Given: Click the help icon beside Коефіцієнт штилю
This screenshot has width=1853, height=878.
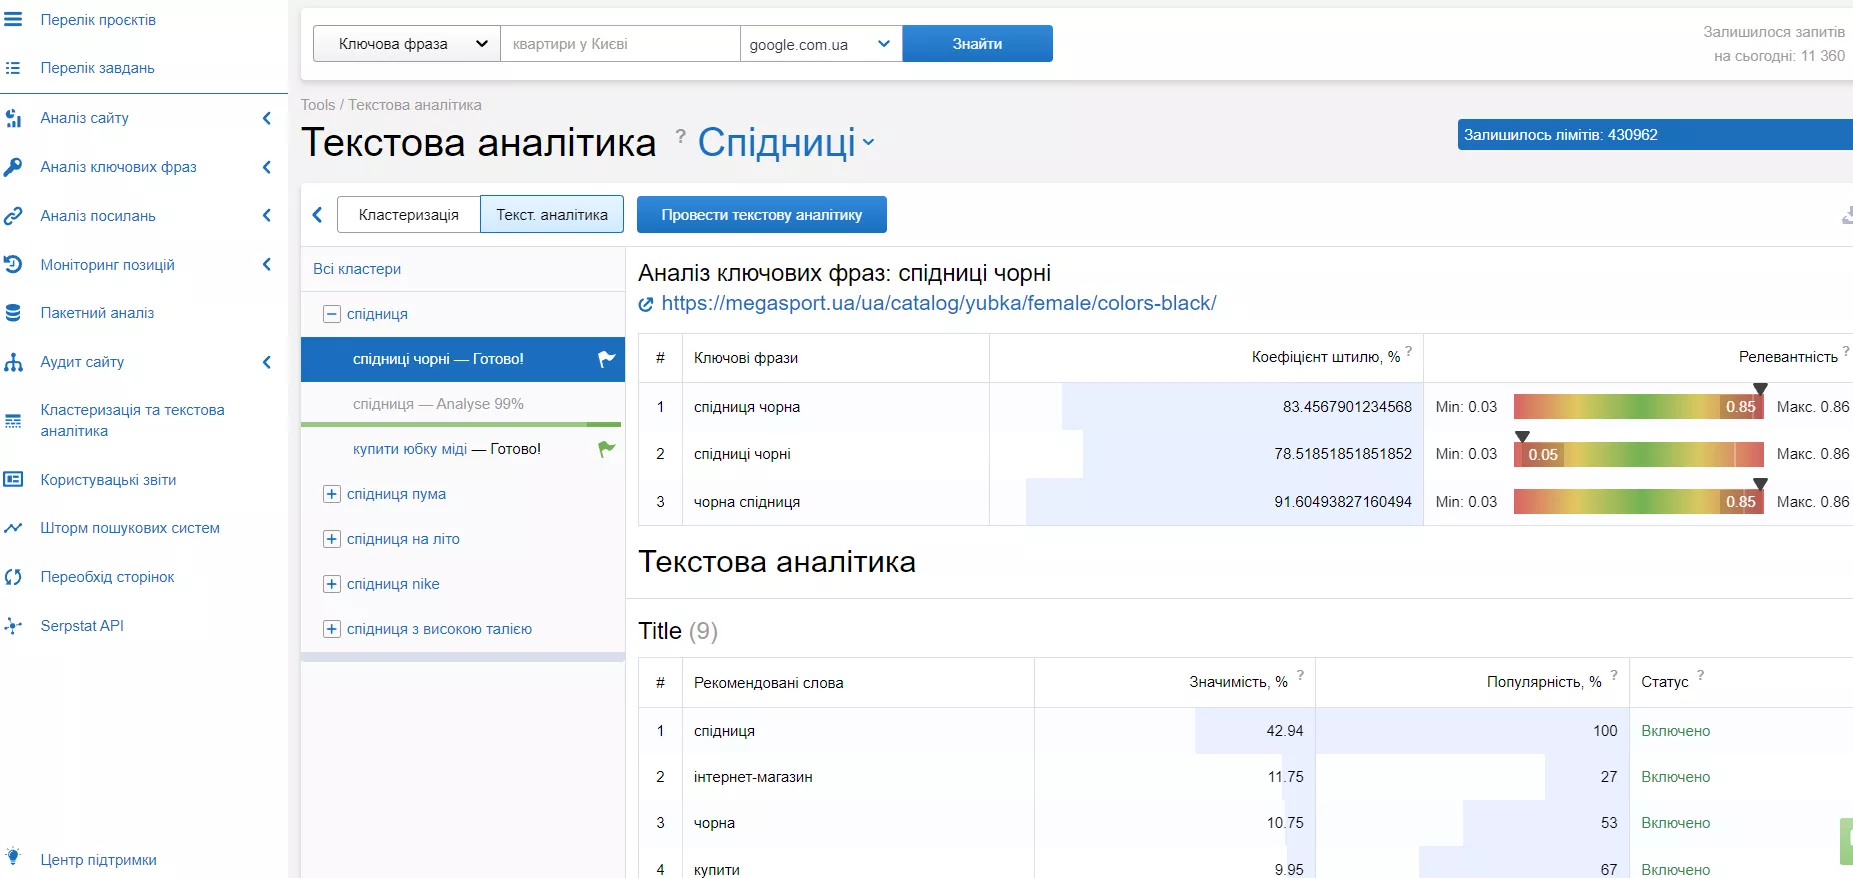Looking at the screenshot, I should click(x=1409, y=350).
